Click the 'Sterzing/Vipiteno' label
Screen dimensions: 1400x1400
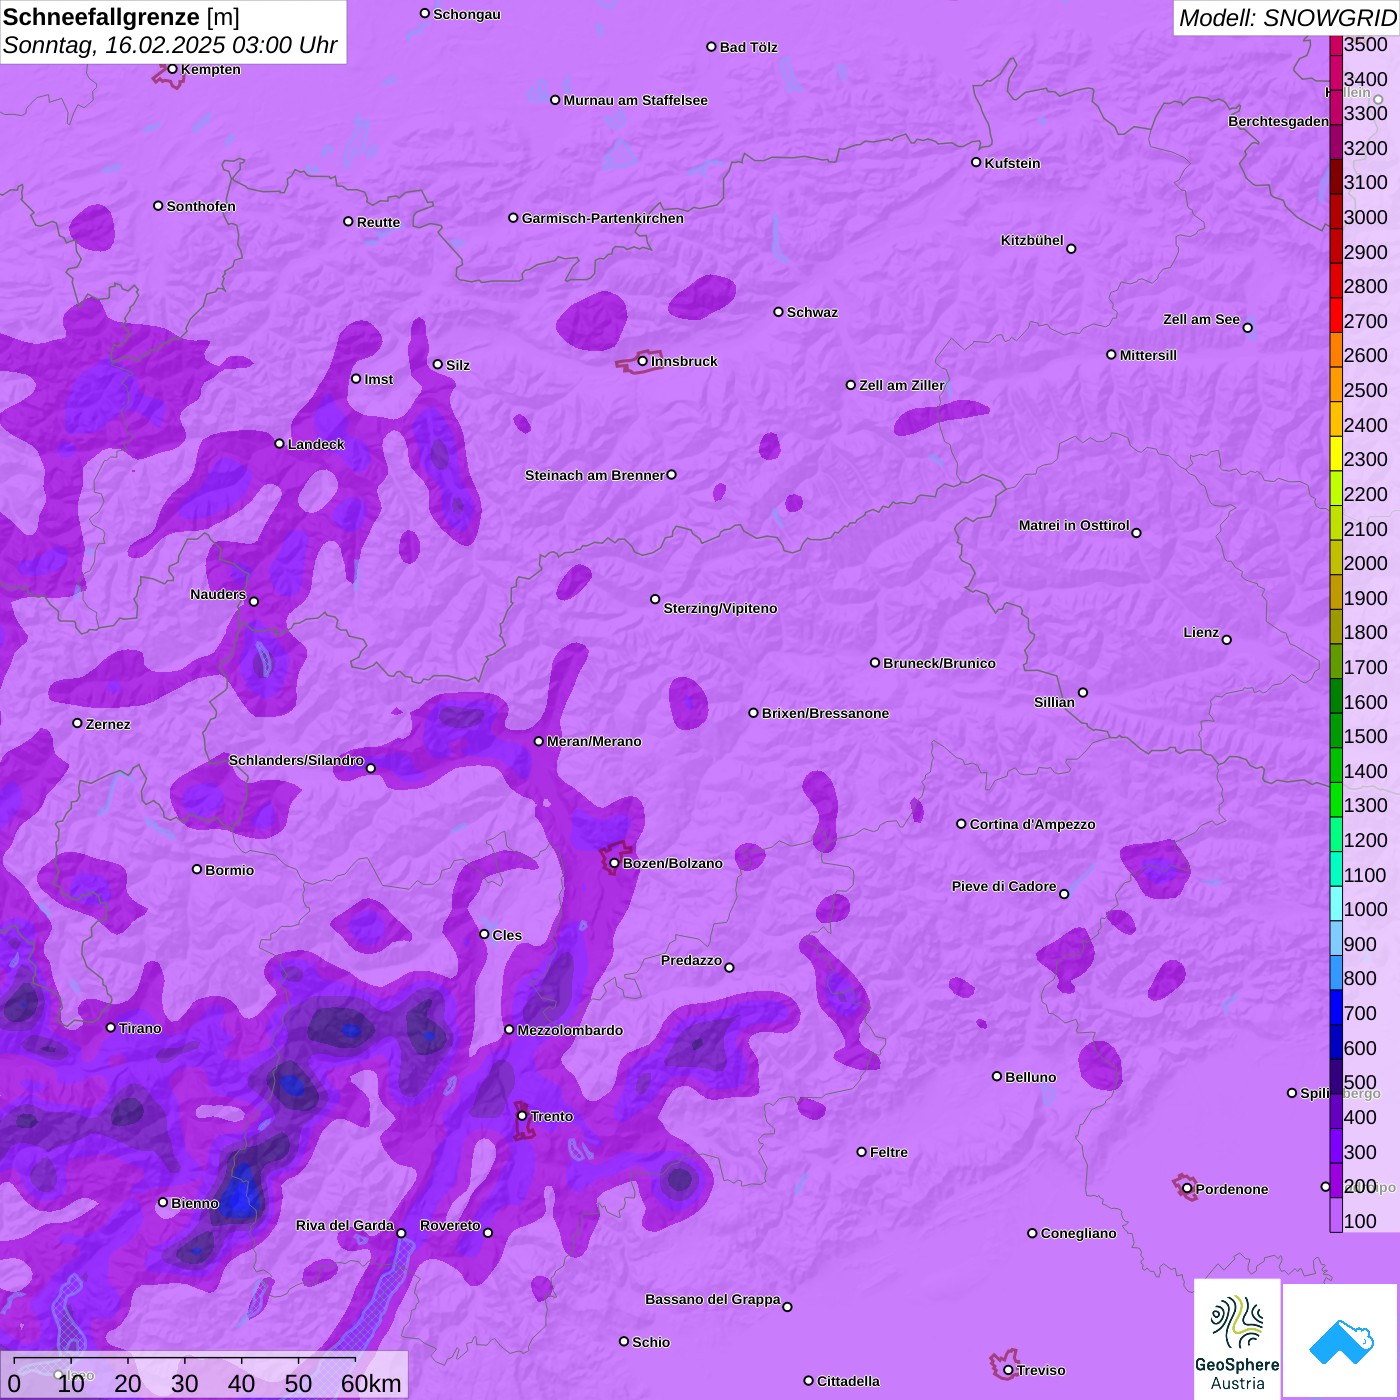pyautogui.click(x=721, y=608)
